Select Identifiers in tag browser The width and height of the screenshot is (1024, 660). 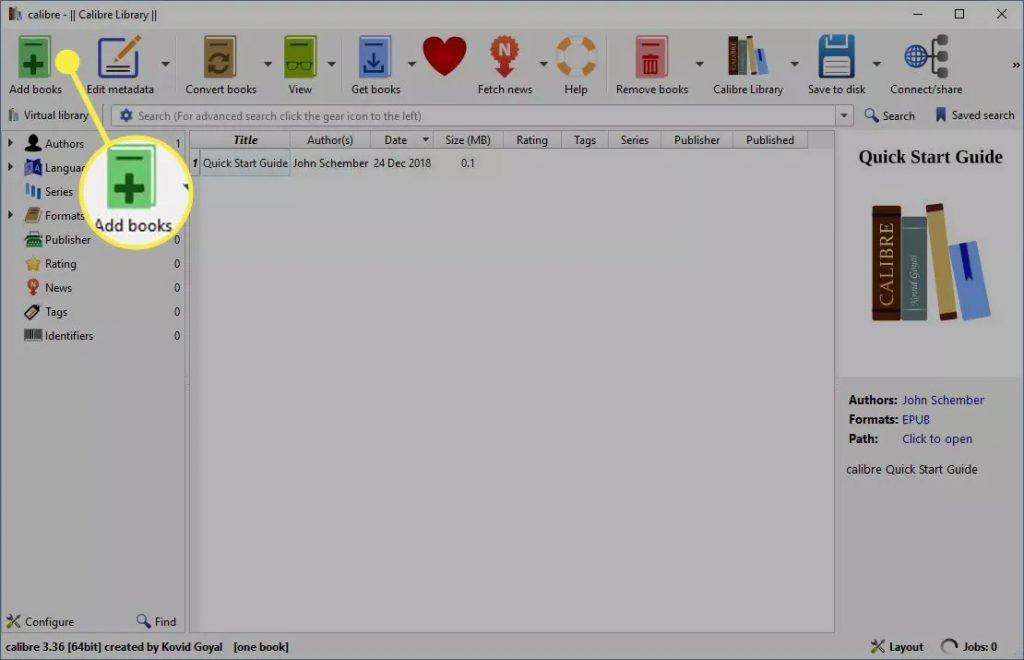69,336
